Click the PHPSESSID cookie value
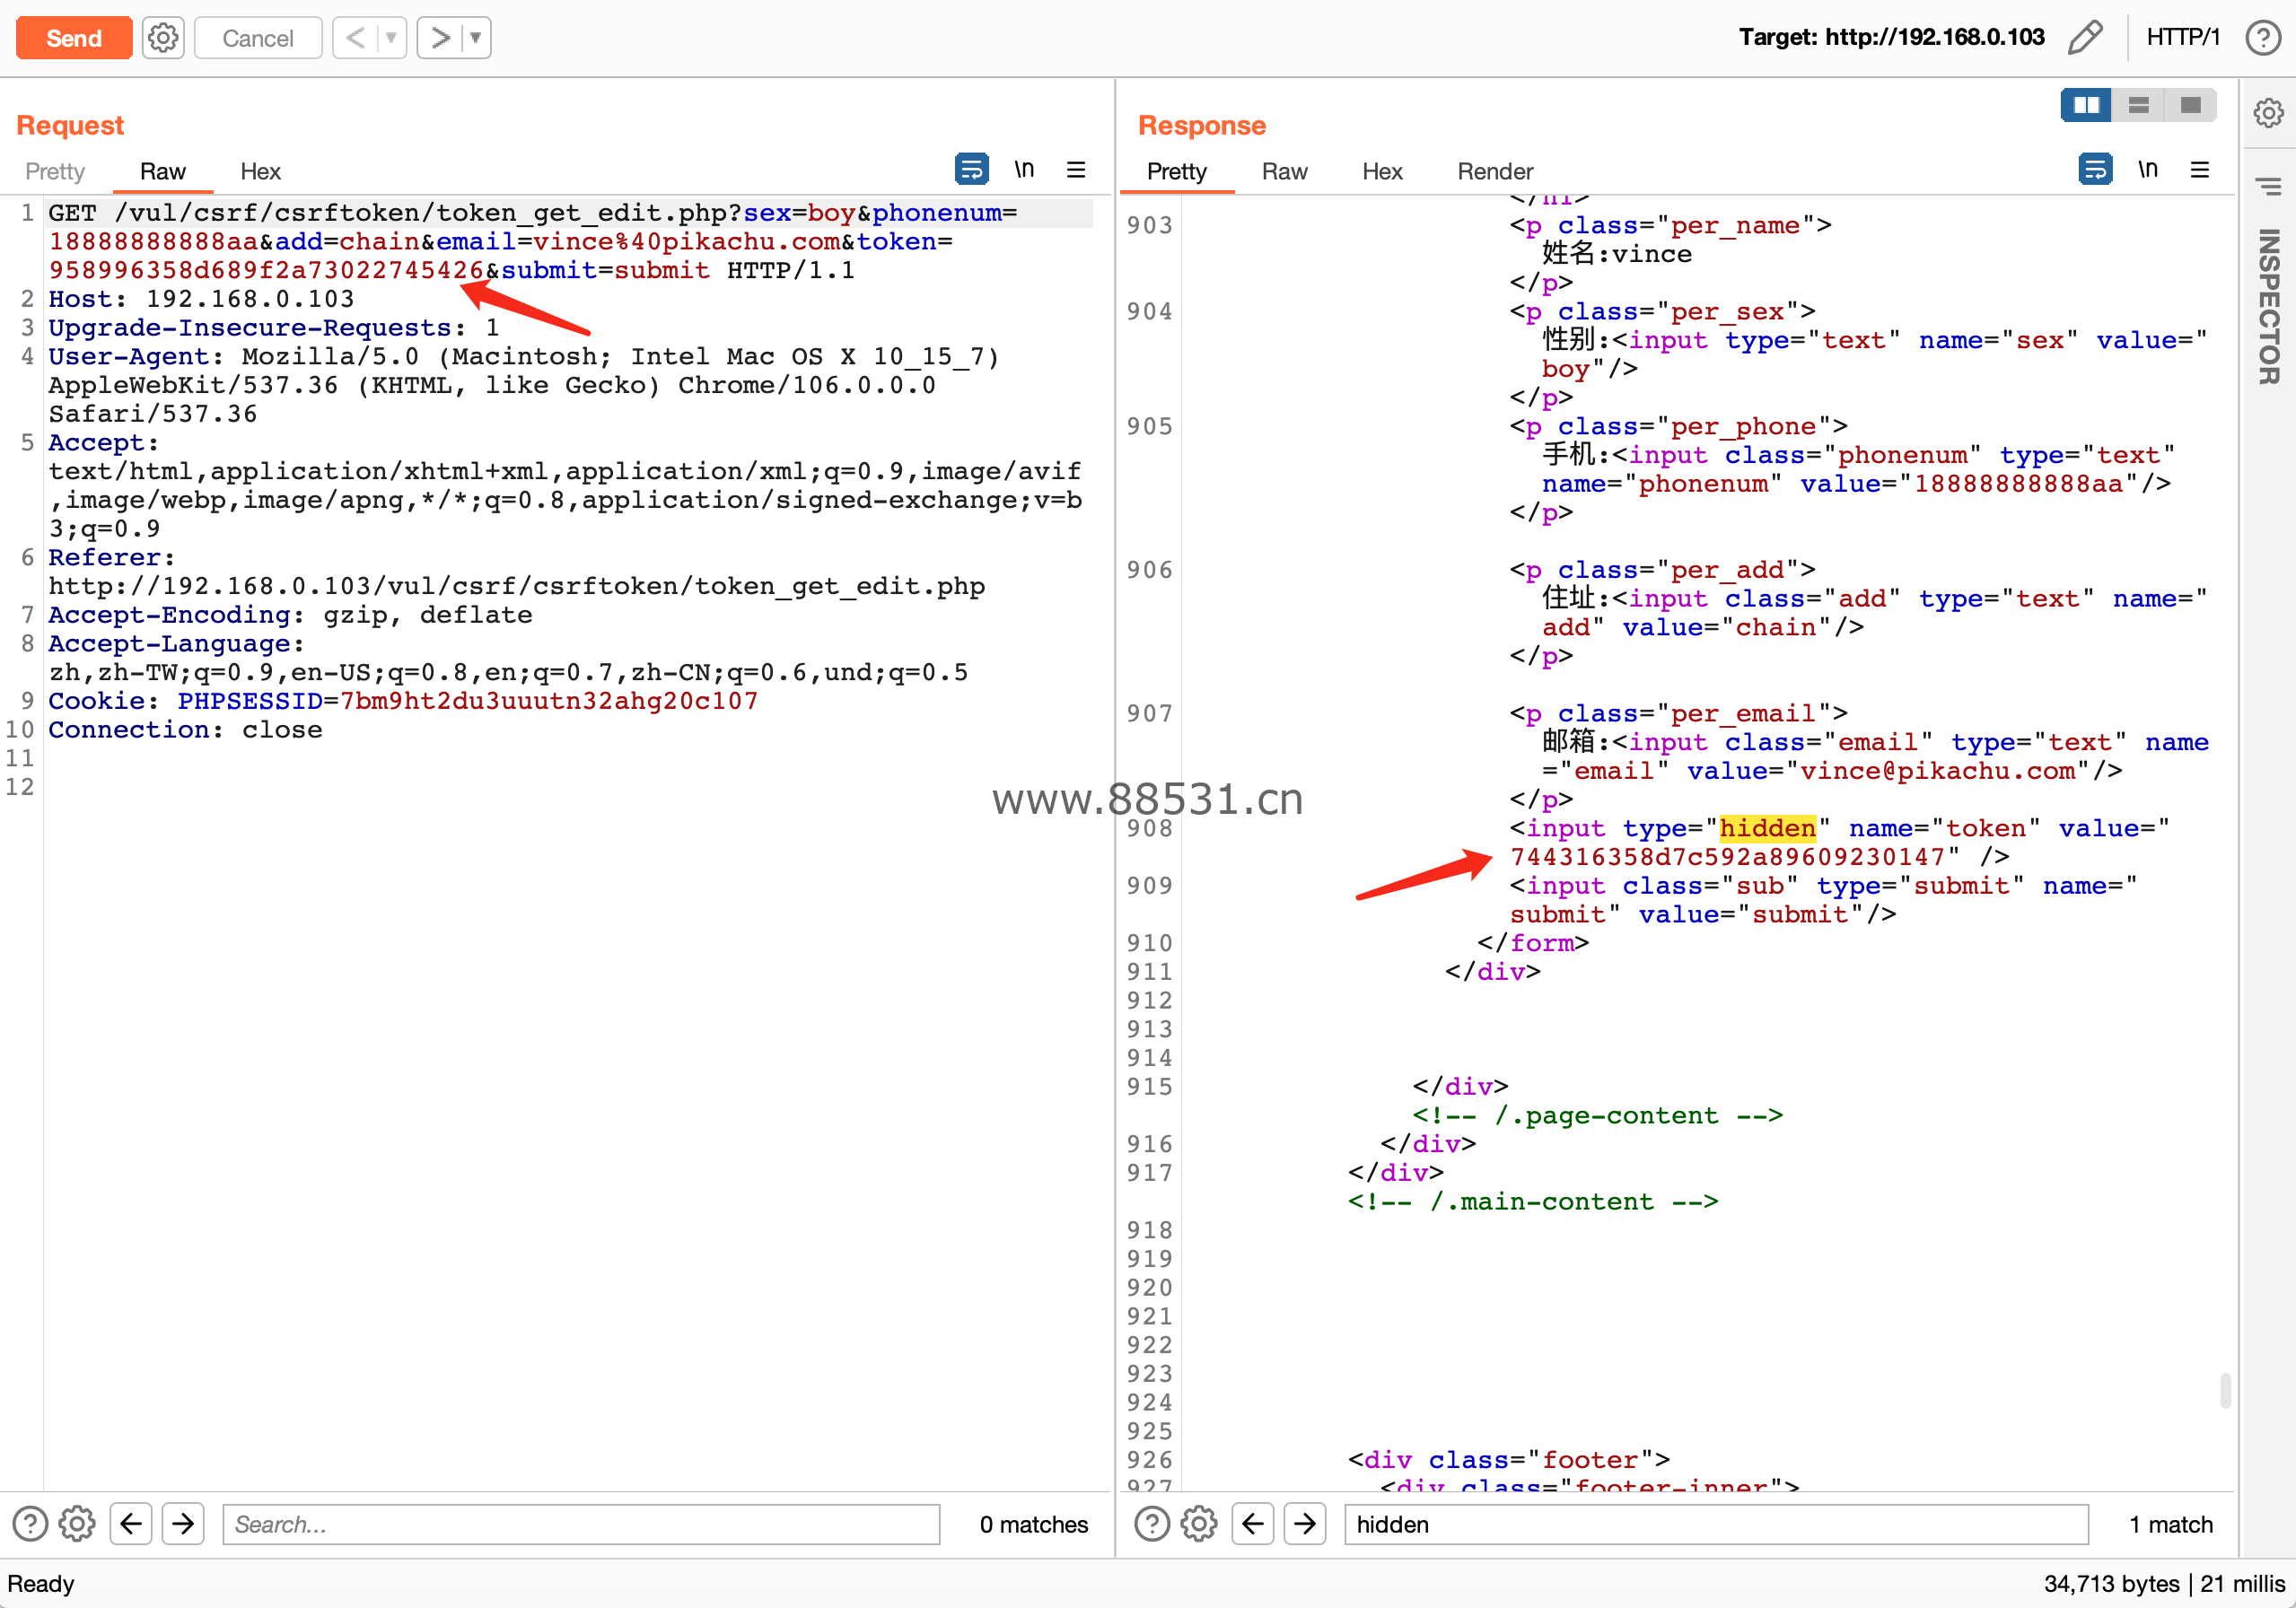Image resolution: width=2296 pixels, height=1608 pixels. (549, 700)
